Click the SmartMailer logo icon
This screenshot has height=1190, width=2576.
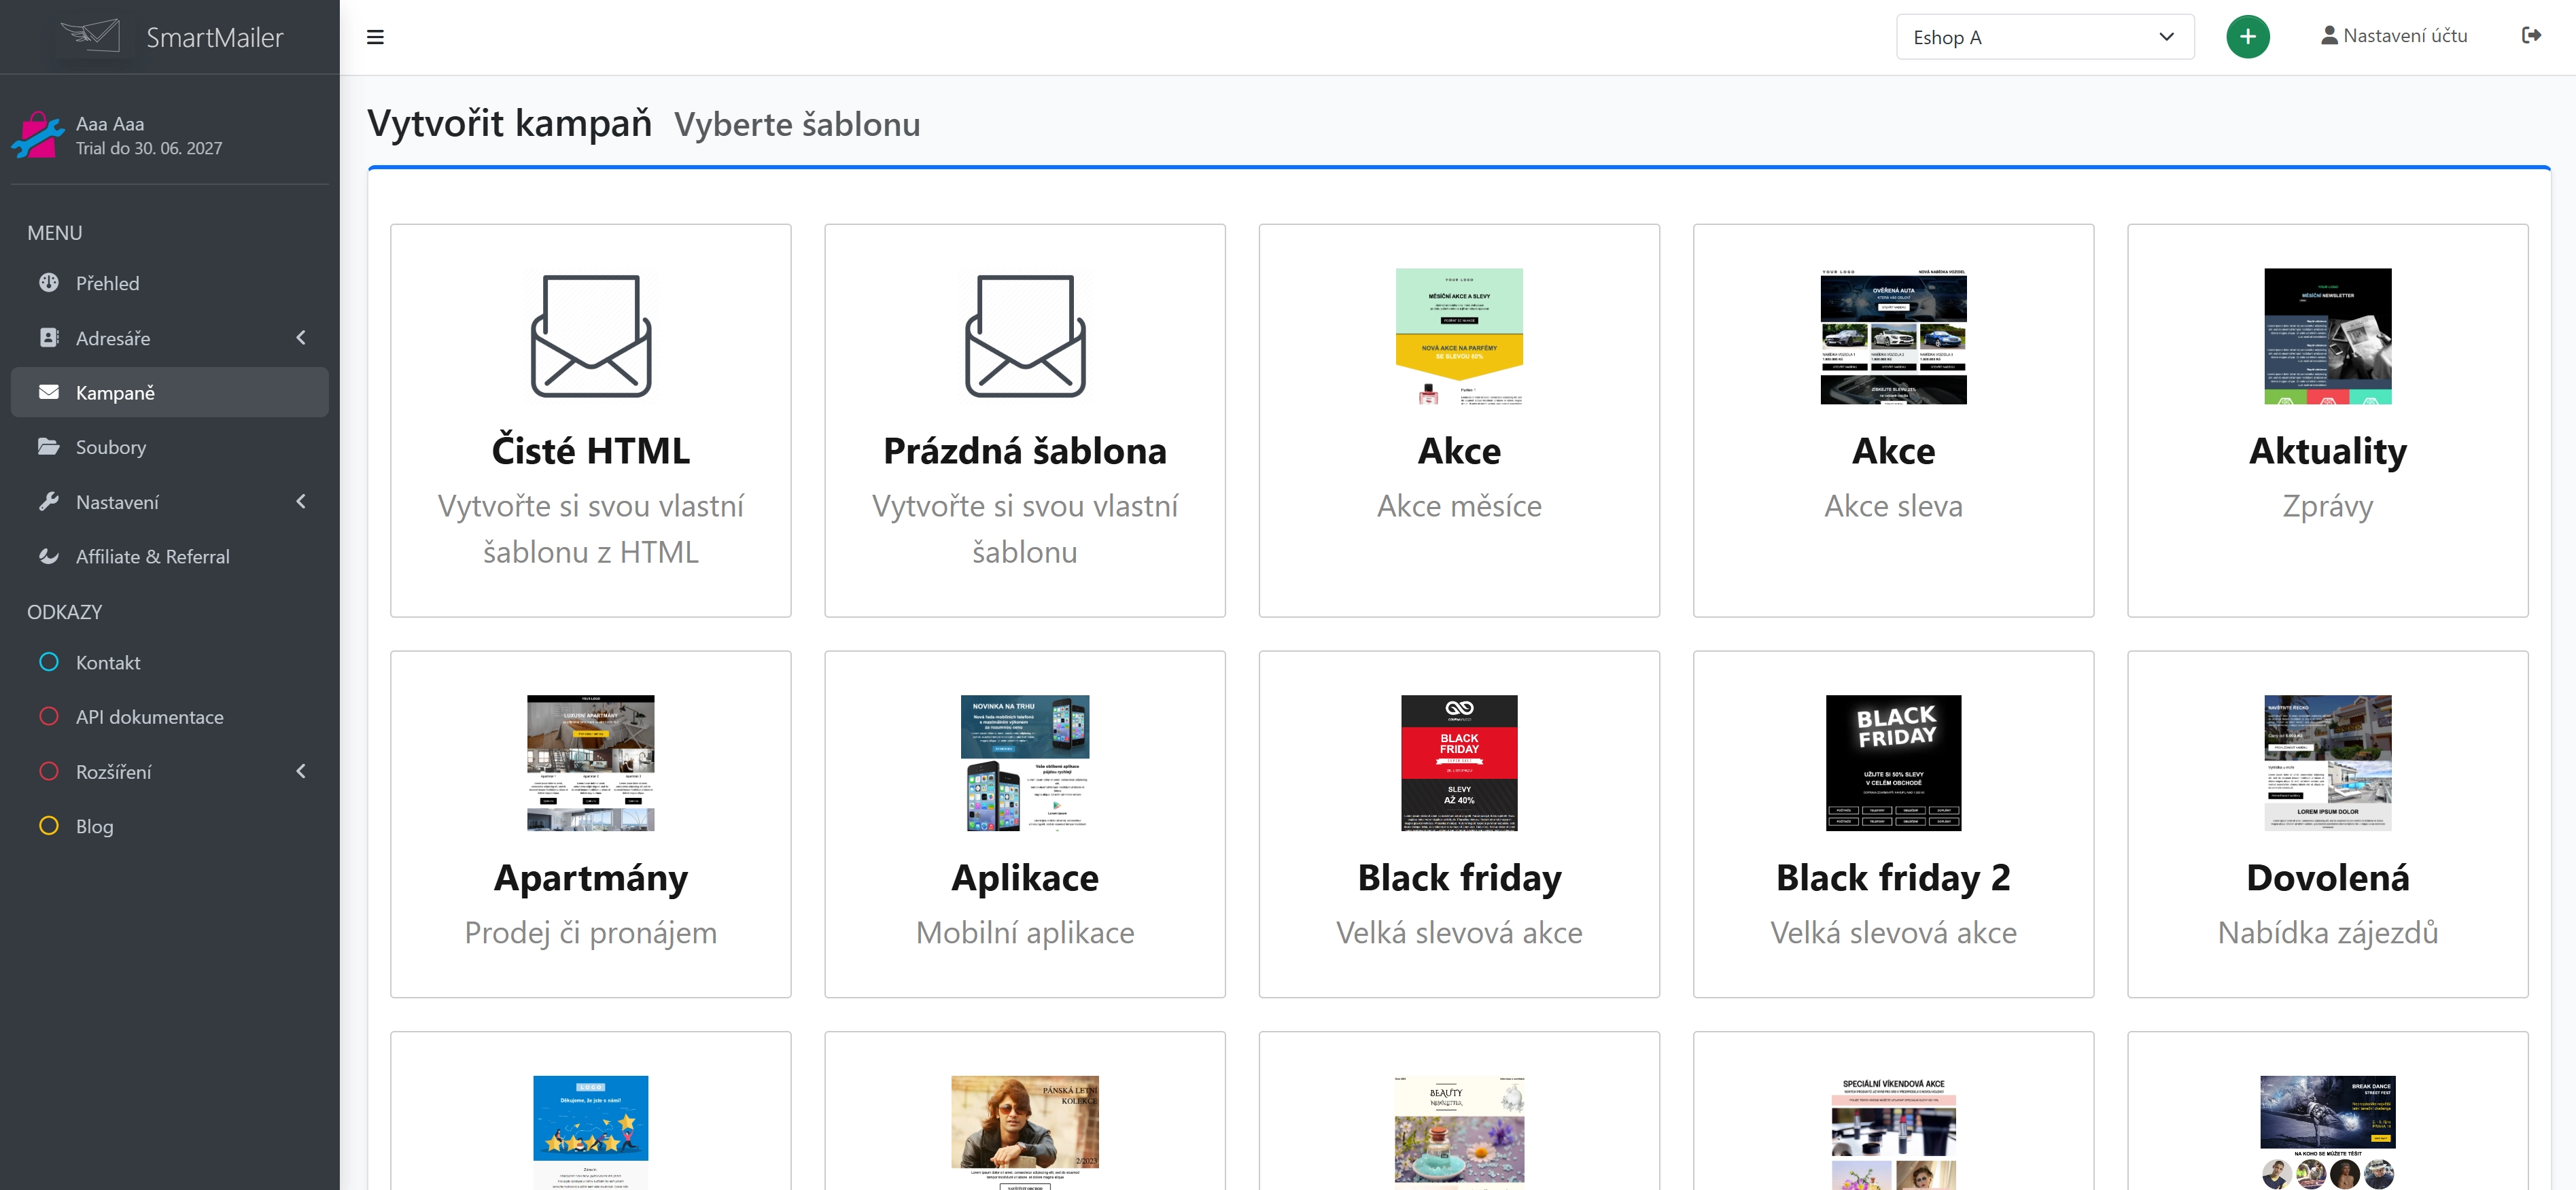tap(91, 36)
